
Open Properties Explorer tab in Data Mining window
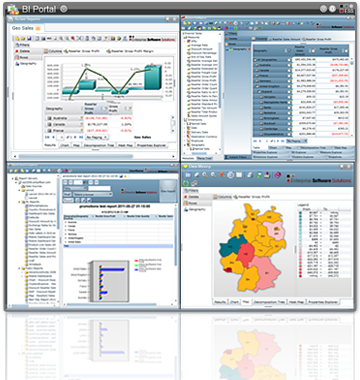click(x=323, y=302)
